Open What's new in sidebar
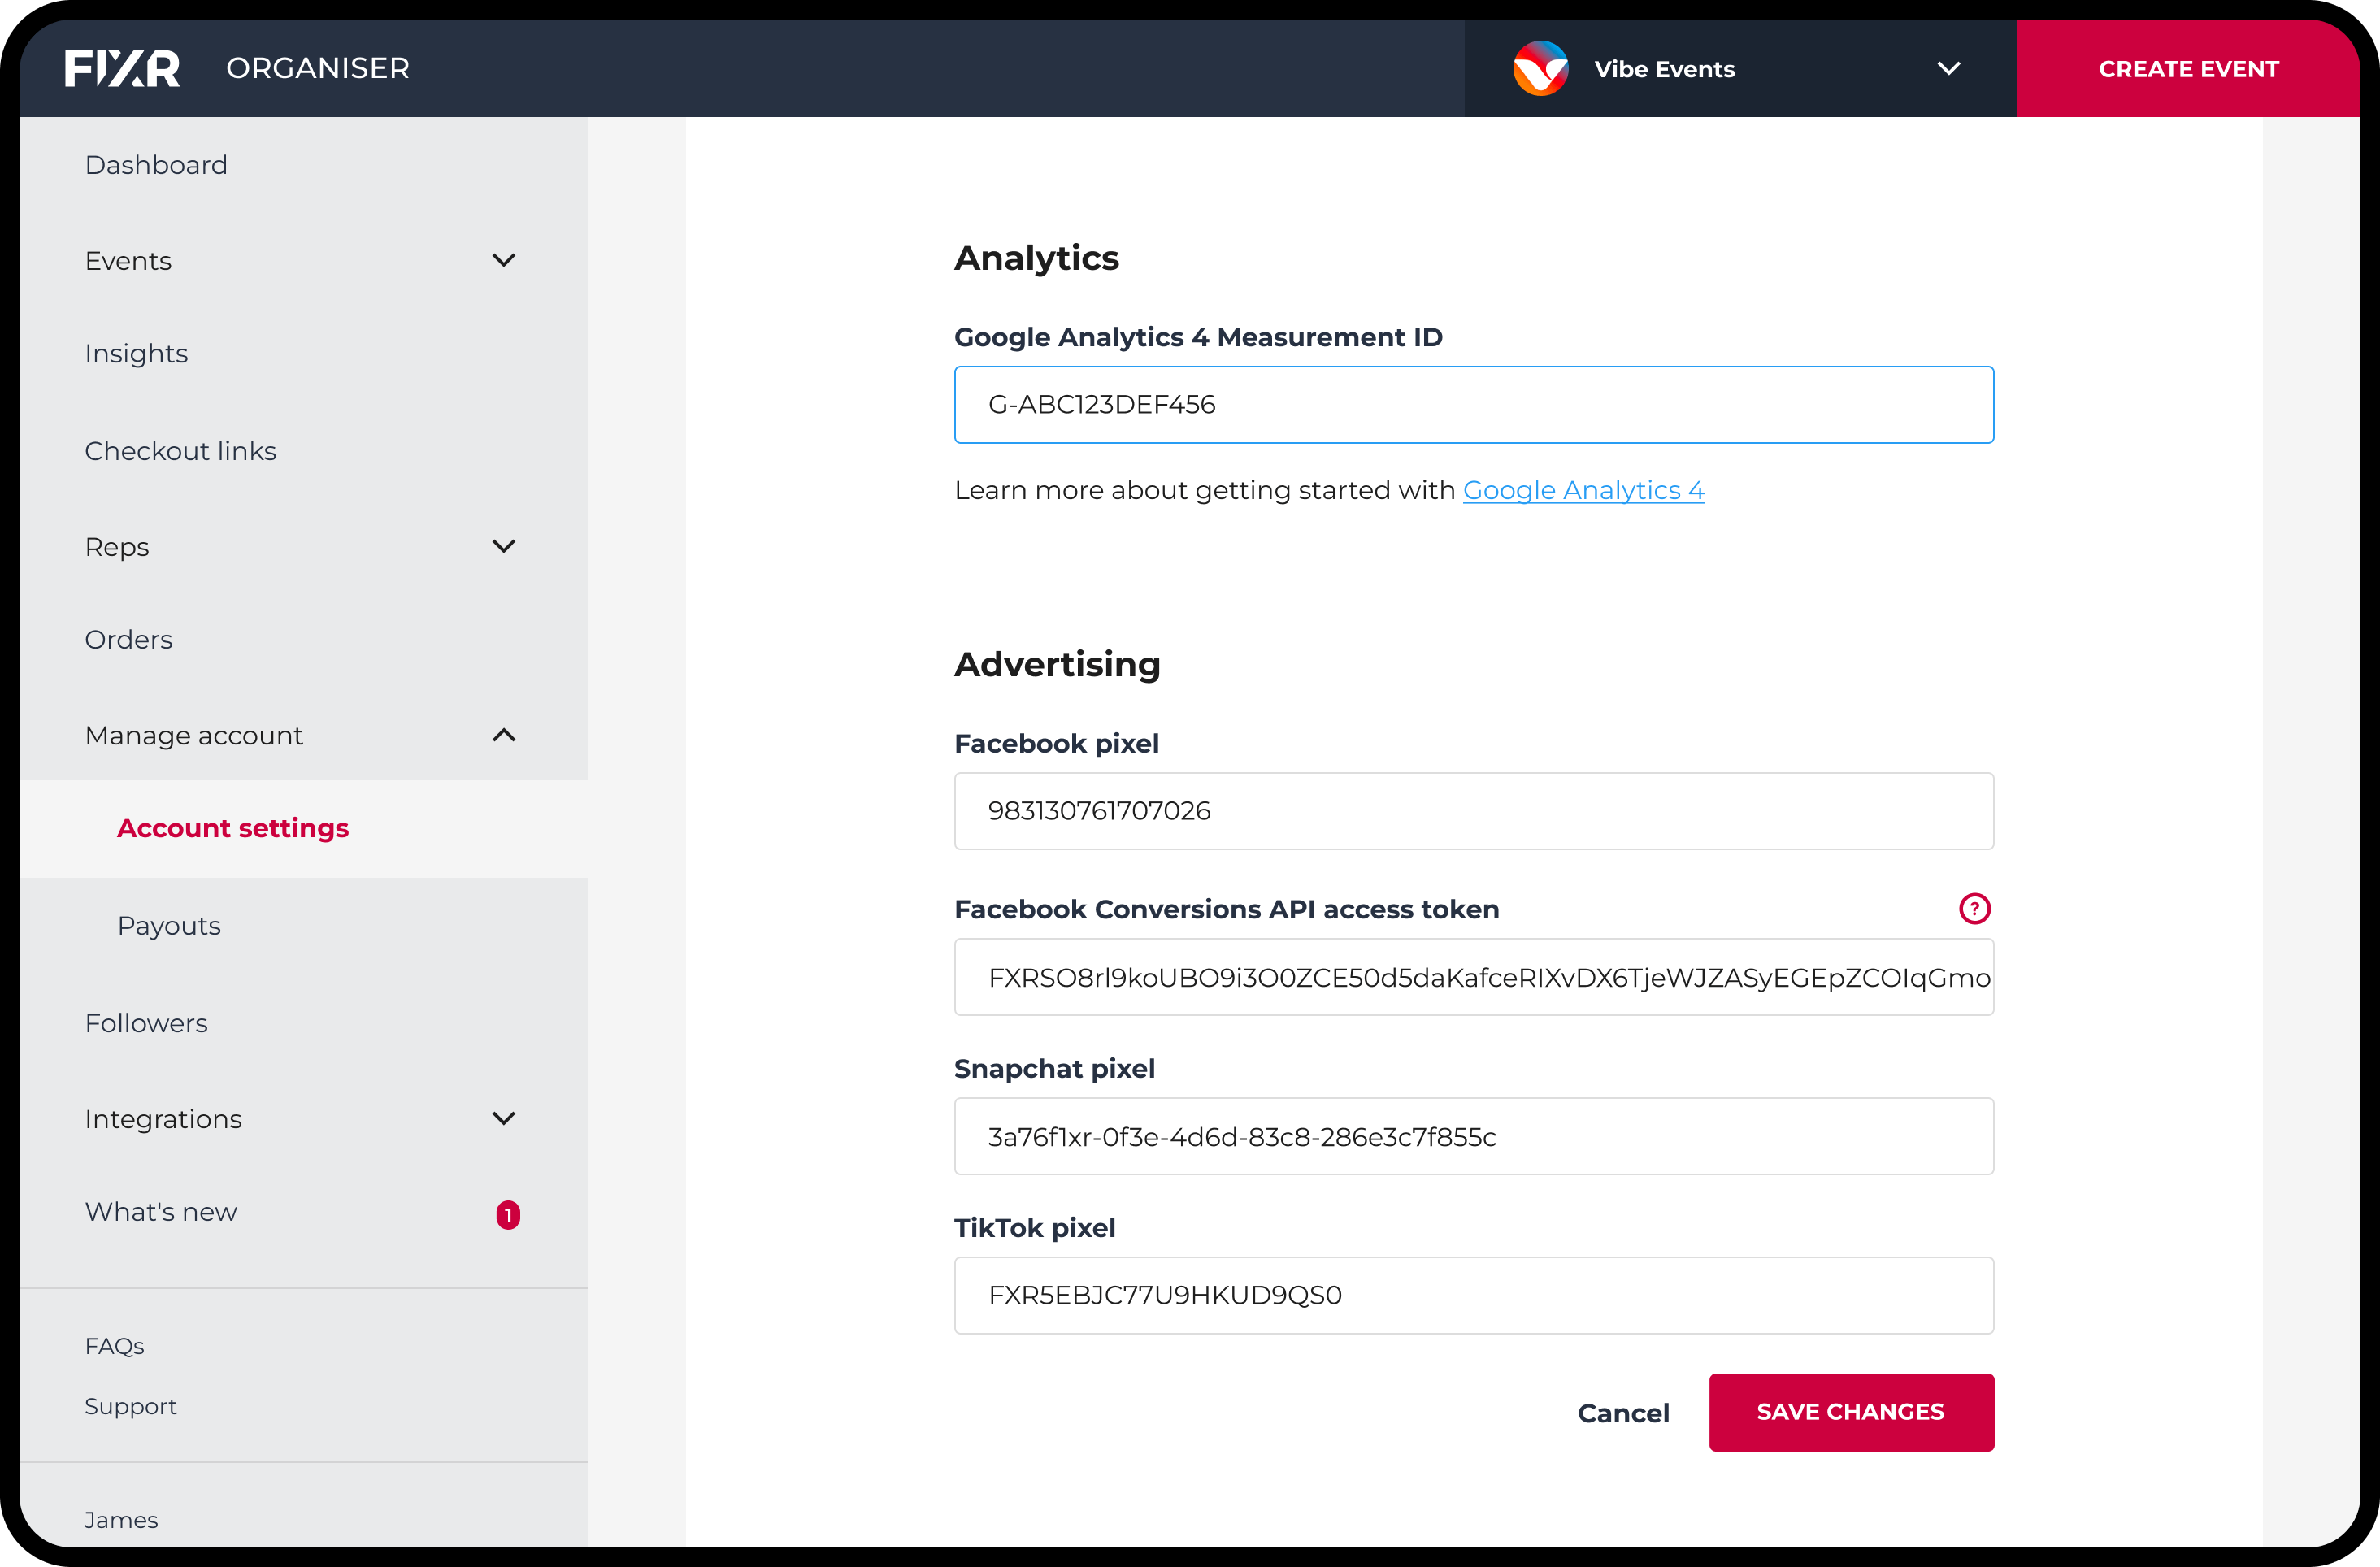The image size is (2380, 1567). [x=161, y=1212]
